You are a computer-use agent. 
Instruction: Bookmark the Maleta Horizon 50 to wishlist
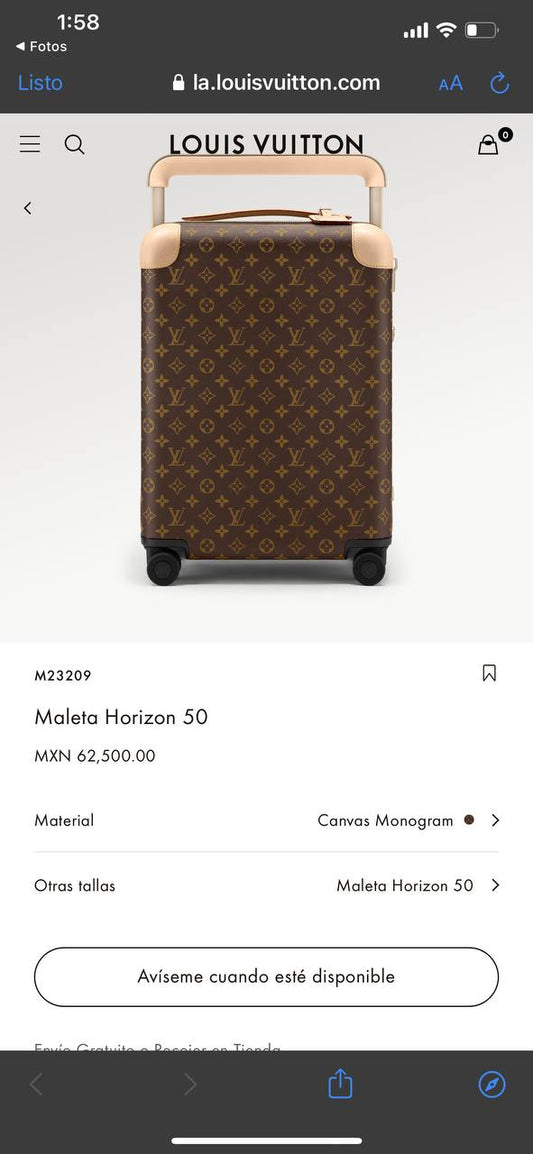(x=489, y=673)
